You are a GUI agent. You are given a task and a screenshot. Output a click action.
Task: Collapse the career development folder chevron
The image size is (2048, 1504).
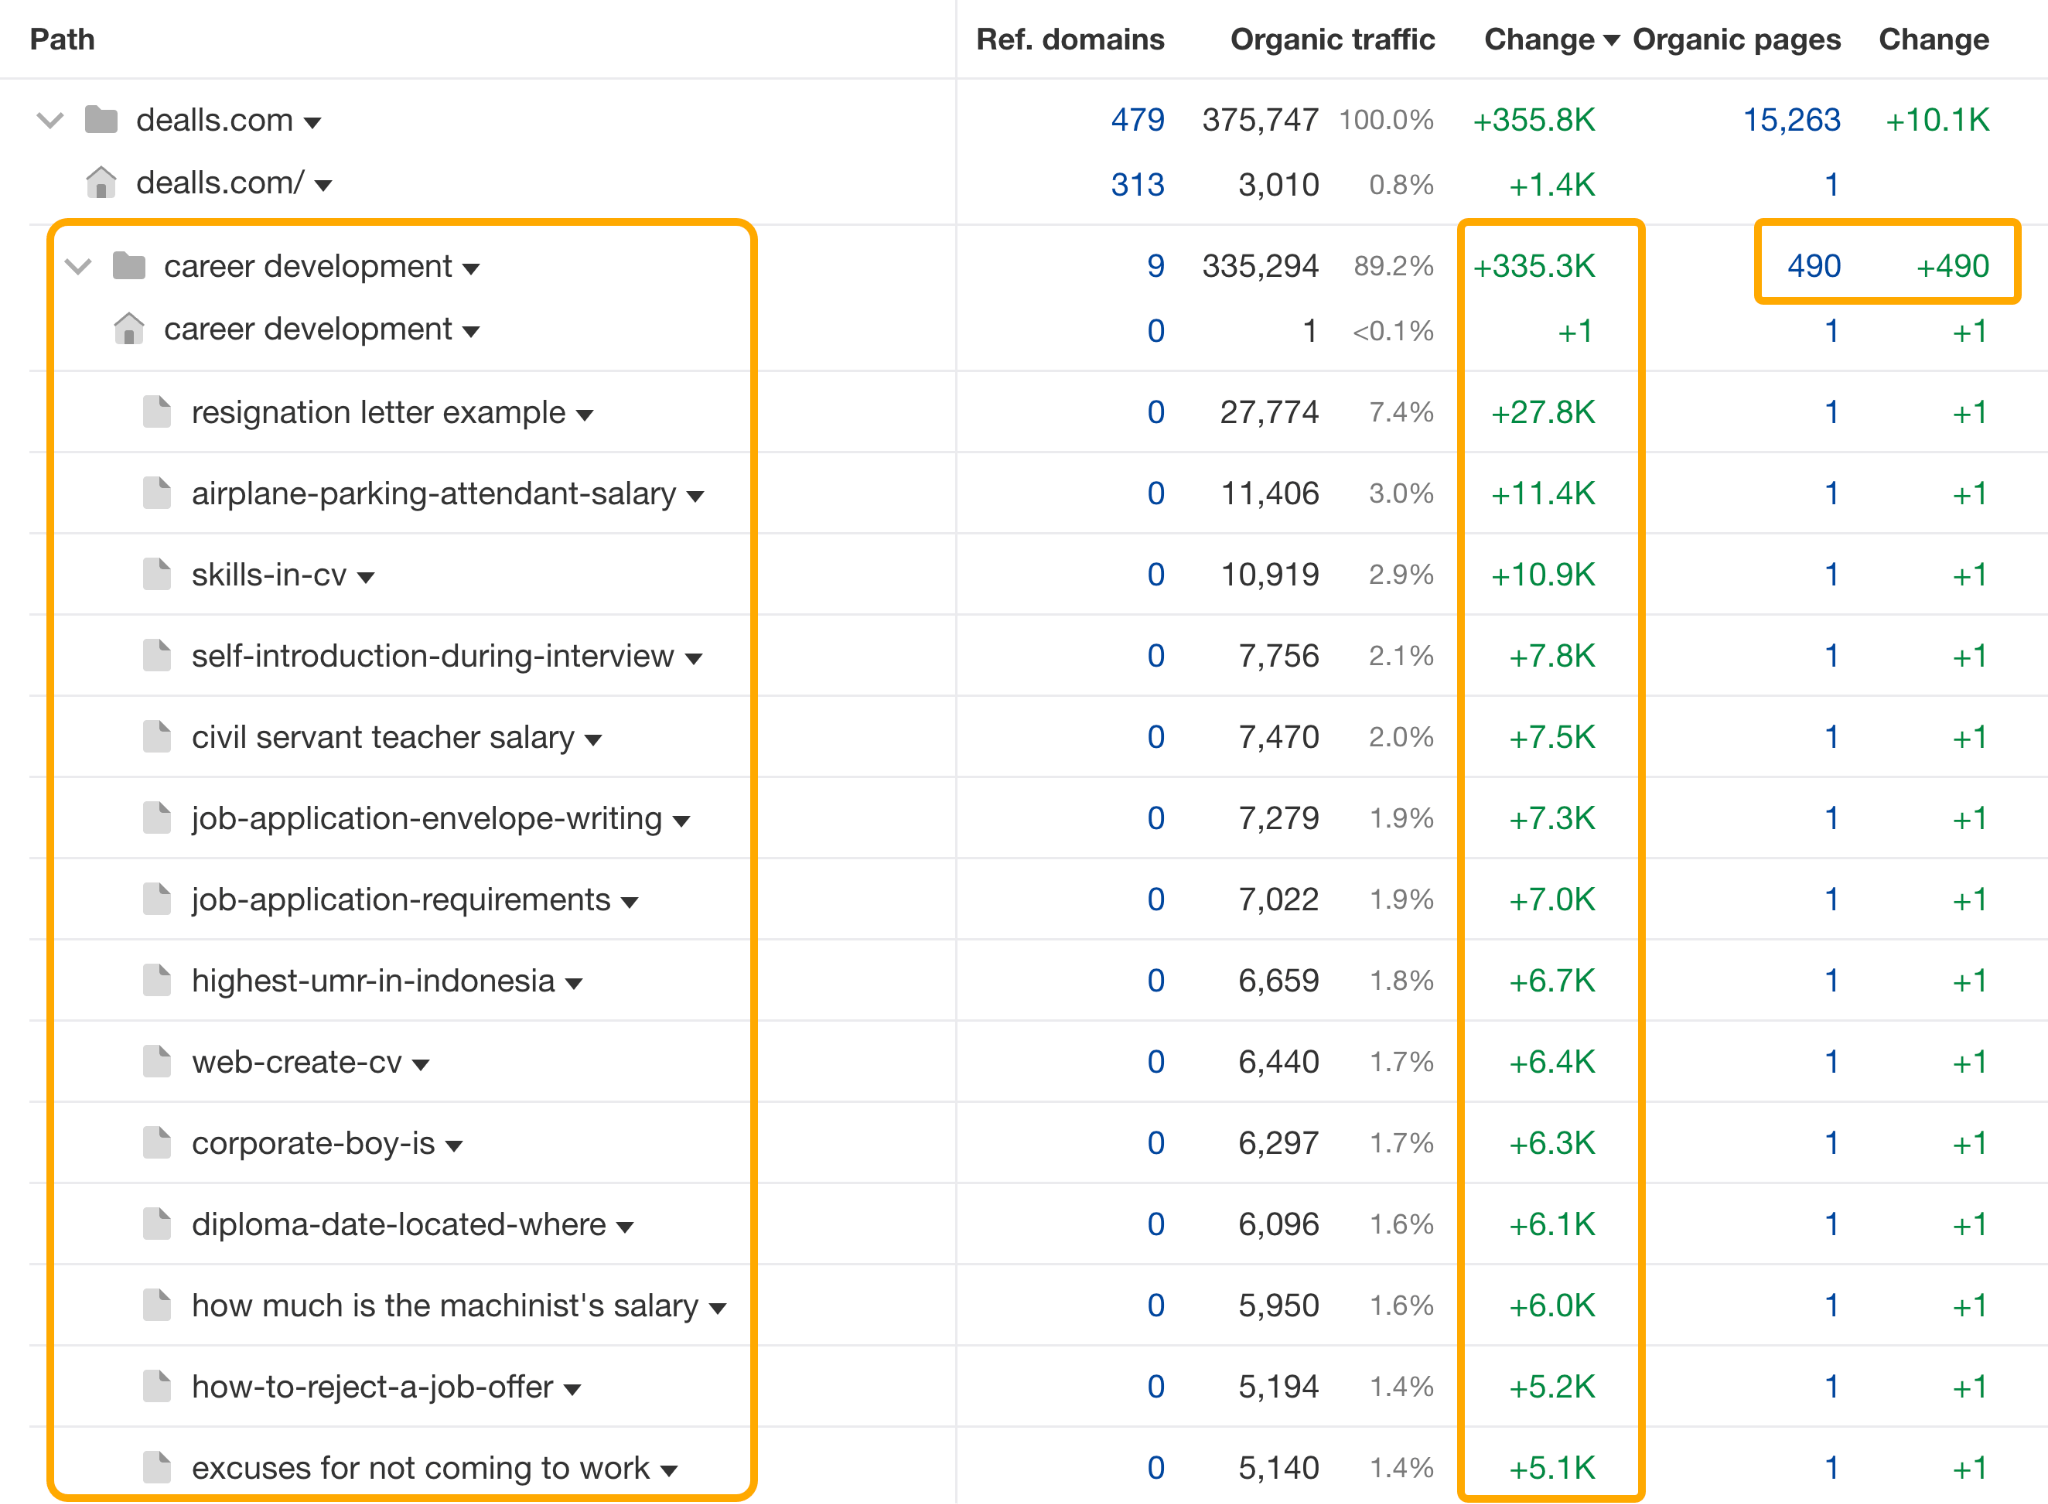click(x=78, y=267)
